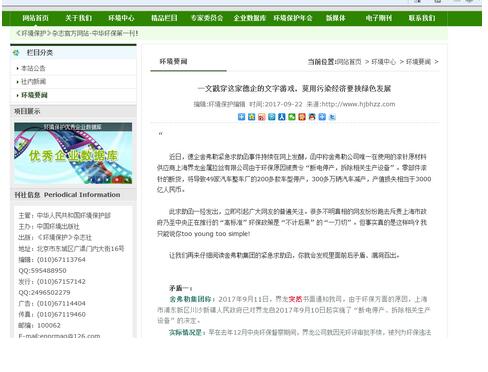Select 电子期刊 from the navigation bar

(379, 18)
